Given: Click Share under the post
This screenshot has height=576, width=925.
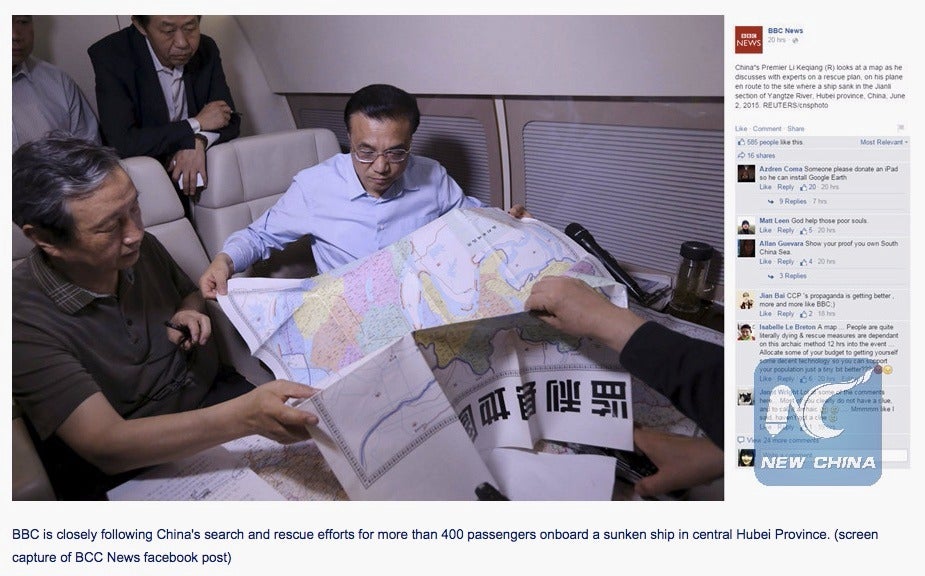Looking at the screenshot, I should (x=796, y=129).
